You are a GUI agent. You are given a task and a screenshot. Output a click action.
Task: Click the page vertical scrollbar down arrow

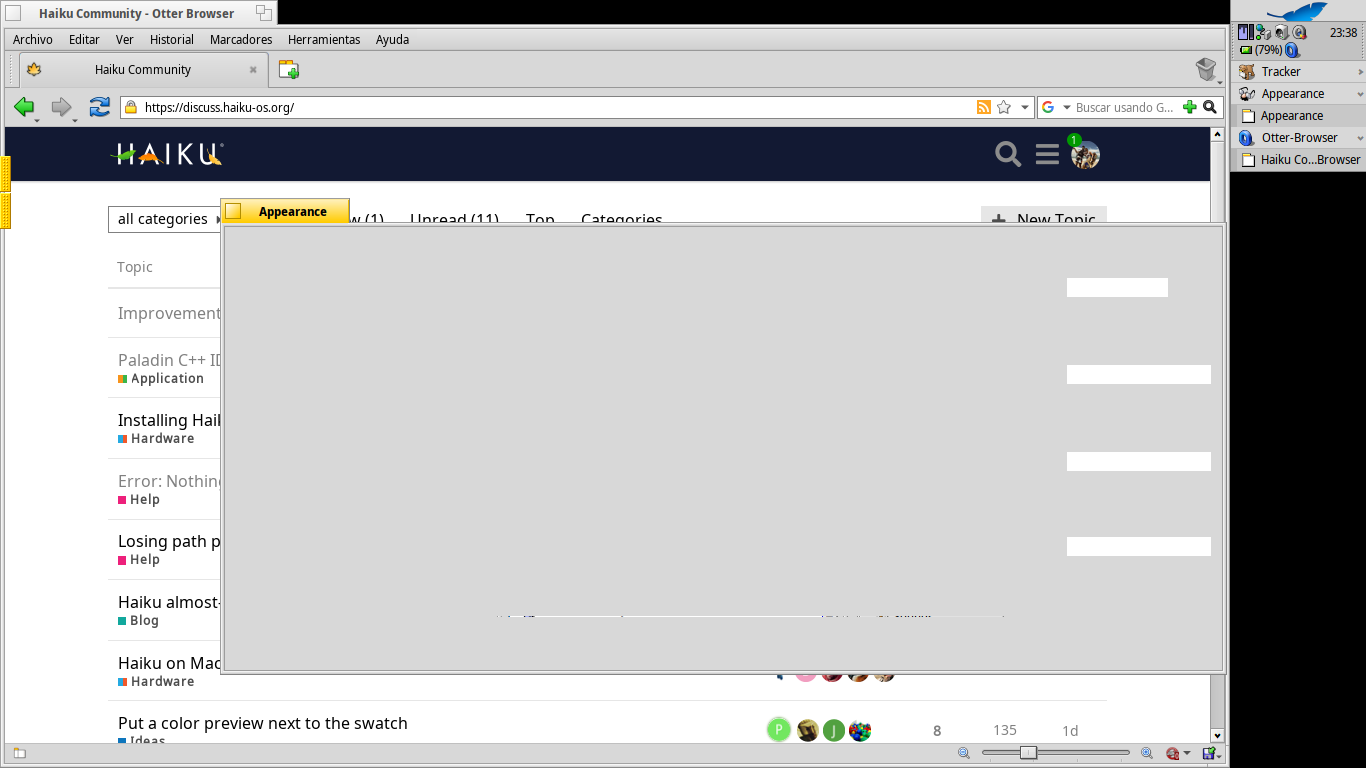click(x=1217, y=735)
